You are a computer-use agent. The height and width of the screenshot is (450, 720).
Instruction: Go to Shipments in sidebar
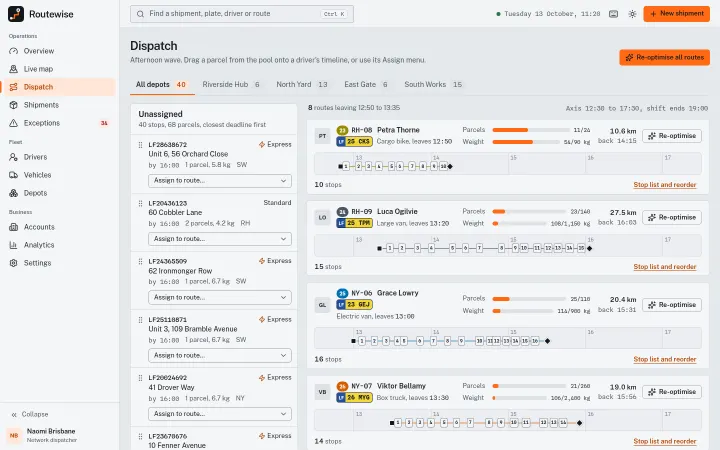59,105
